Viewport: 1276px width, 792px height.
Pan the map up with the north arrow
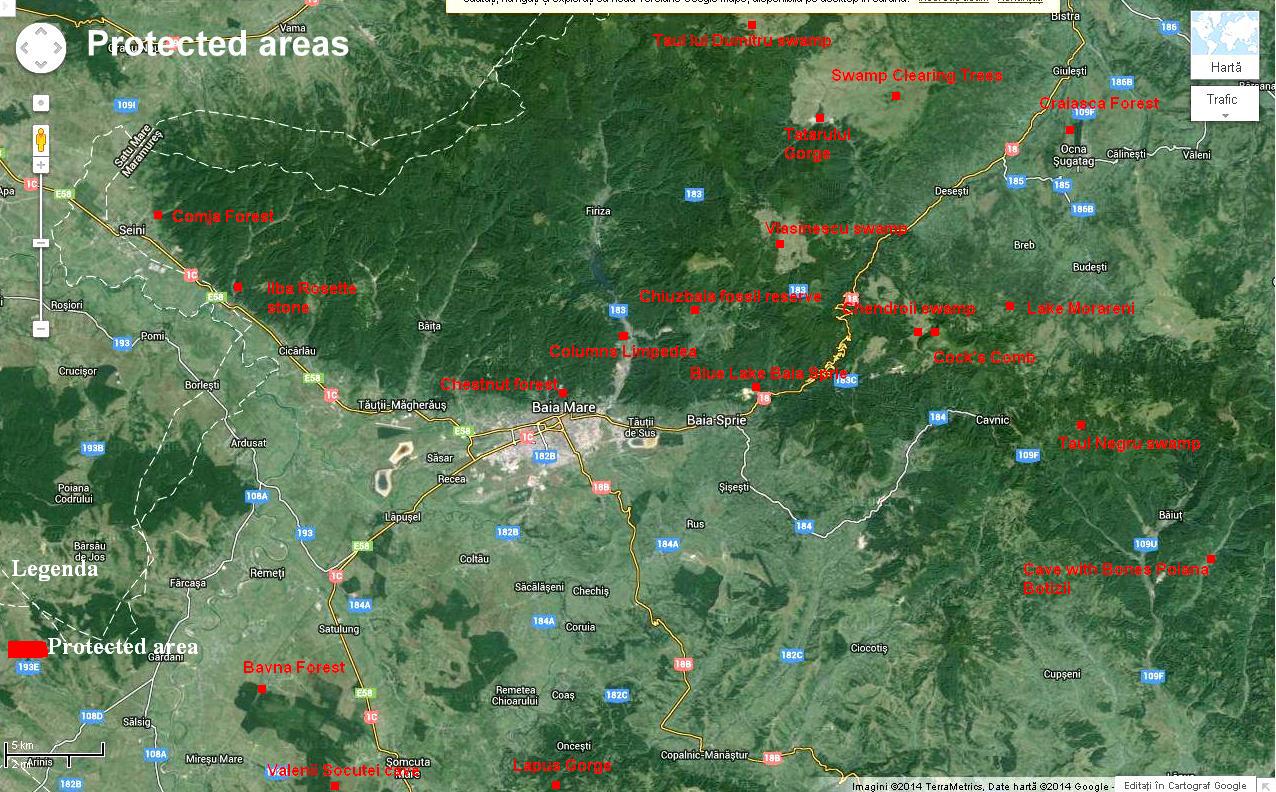pos(41,31)
